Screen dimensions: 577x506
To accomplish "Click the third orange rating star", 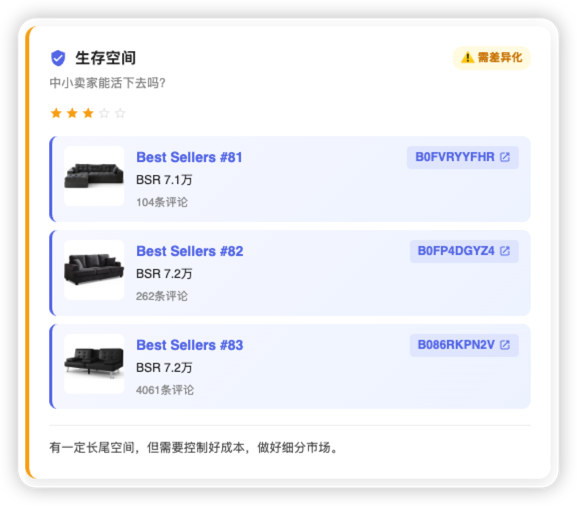I will tap(88, 113).
